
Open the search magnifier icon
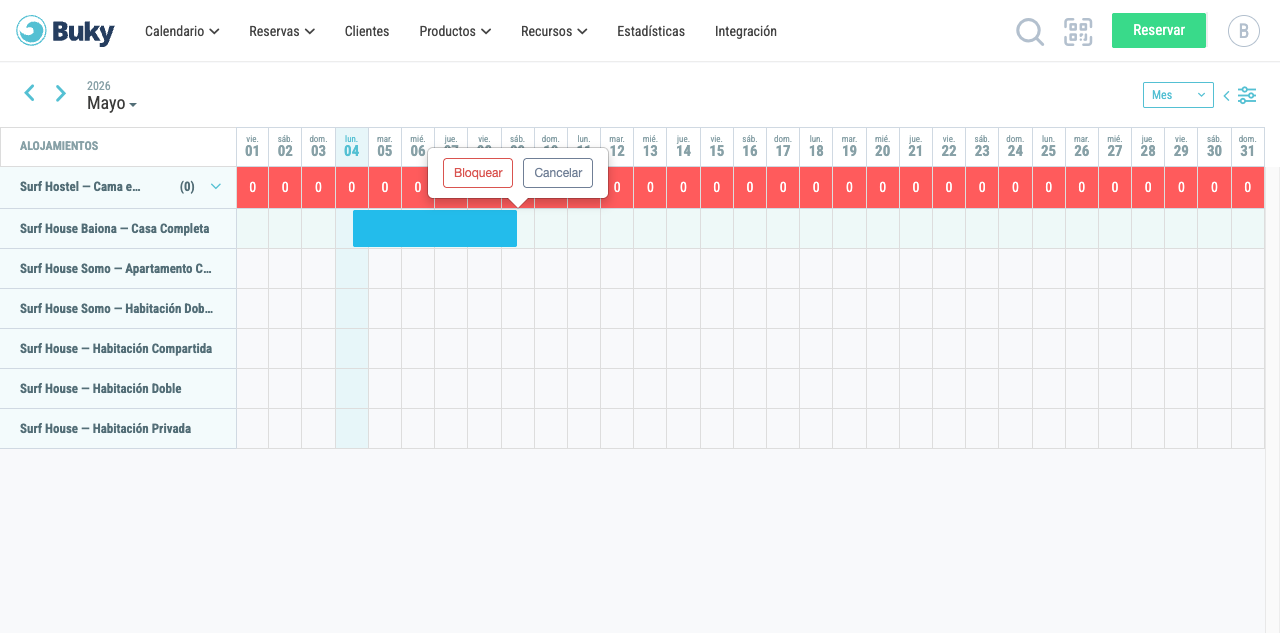coord(1030,32)
